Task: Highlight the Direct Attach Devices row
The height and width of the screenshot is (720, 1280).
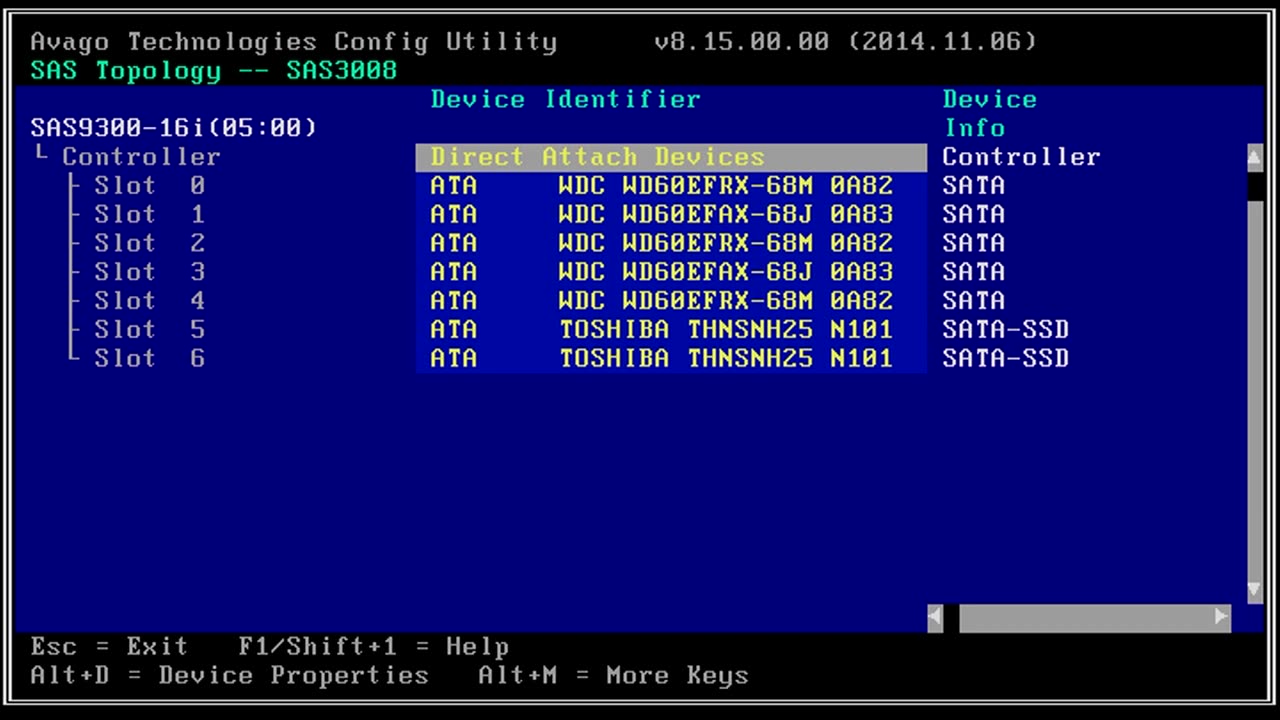Action: (x=671, y=157)
